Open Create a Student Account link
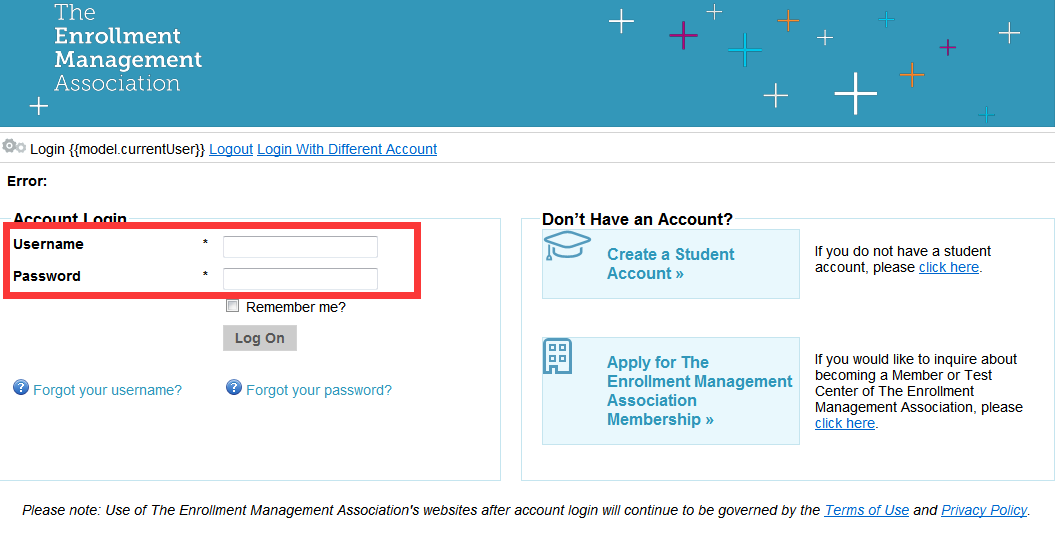The width and height of the screenshot is (1055, 533). pyautogui.click(x=671, y=264)
